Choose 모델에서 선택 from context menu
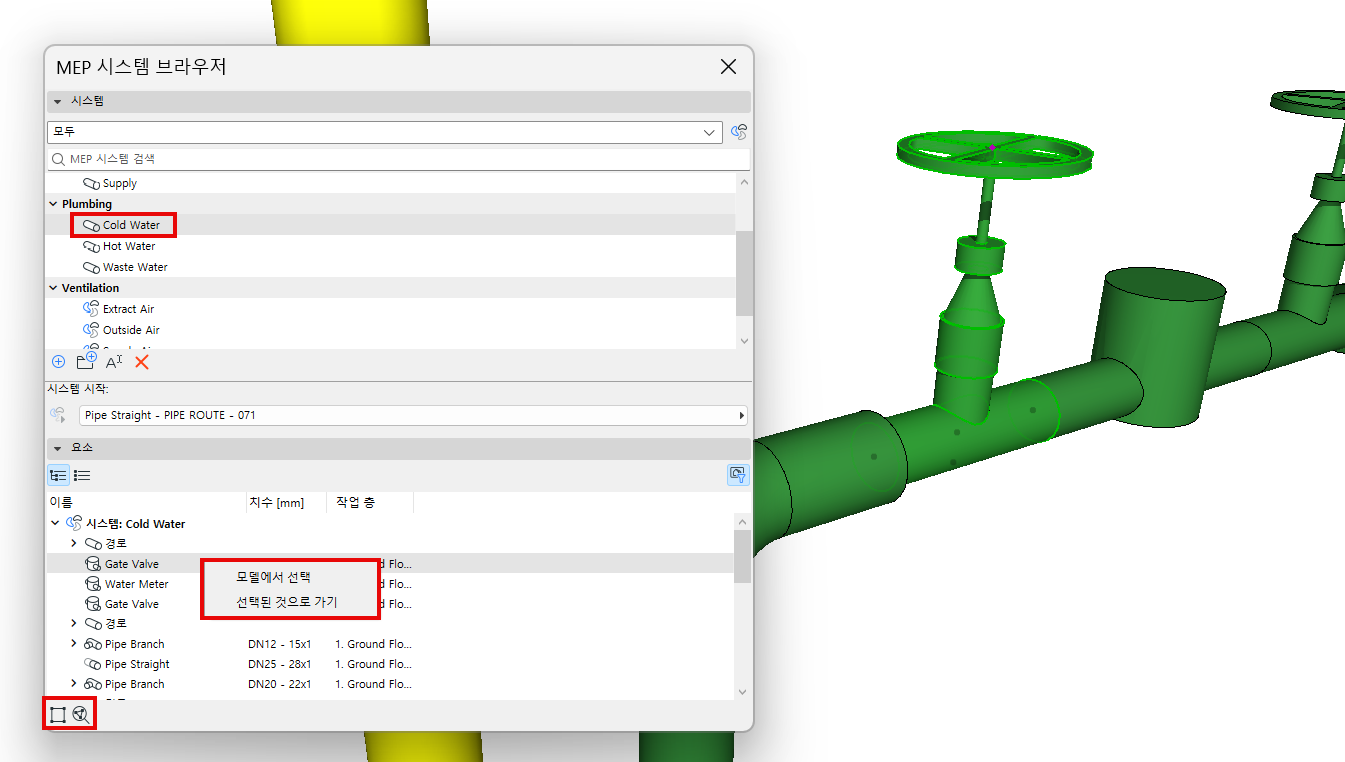 [x=274, y=577]
